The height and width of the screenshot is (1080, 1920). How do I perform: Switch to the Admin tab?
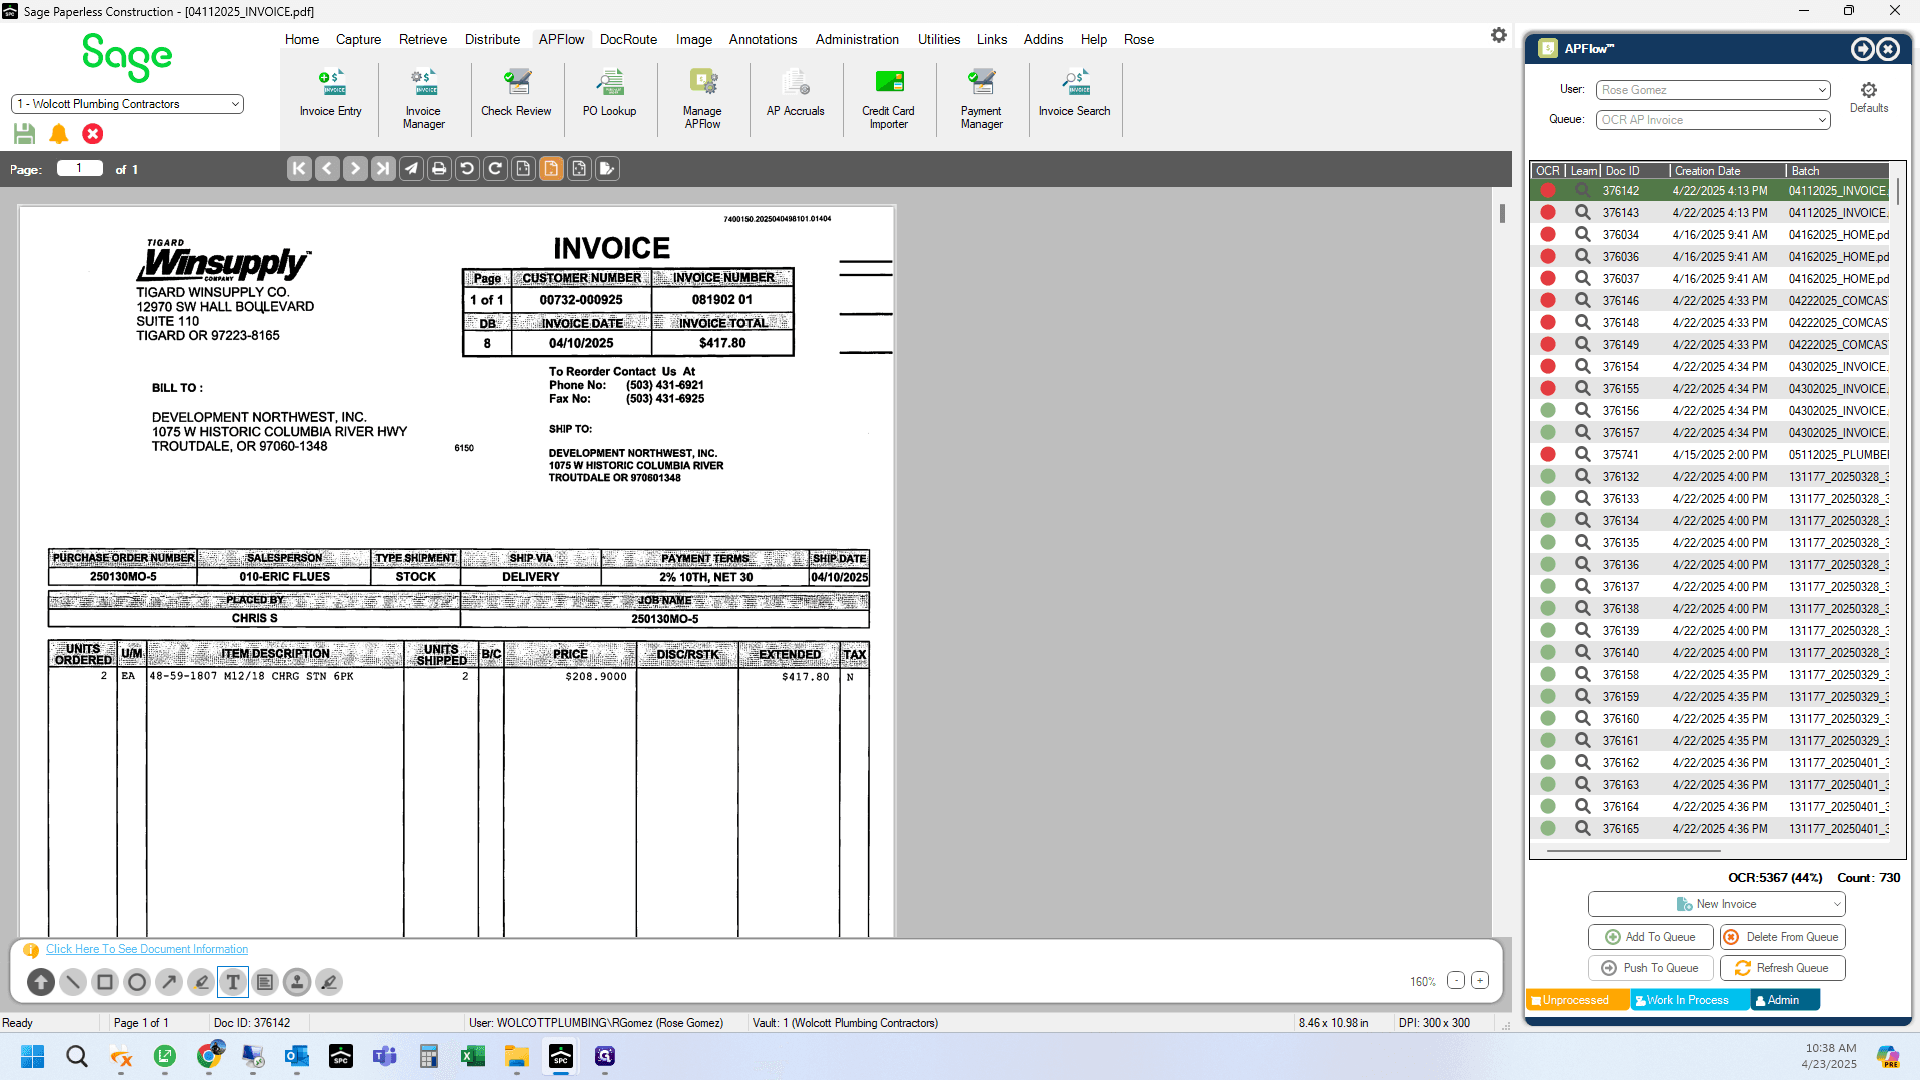coord(1784,1000)
